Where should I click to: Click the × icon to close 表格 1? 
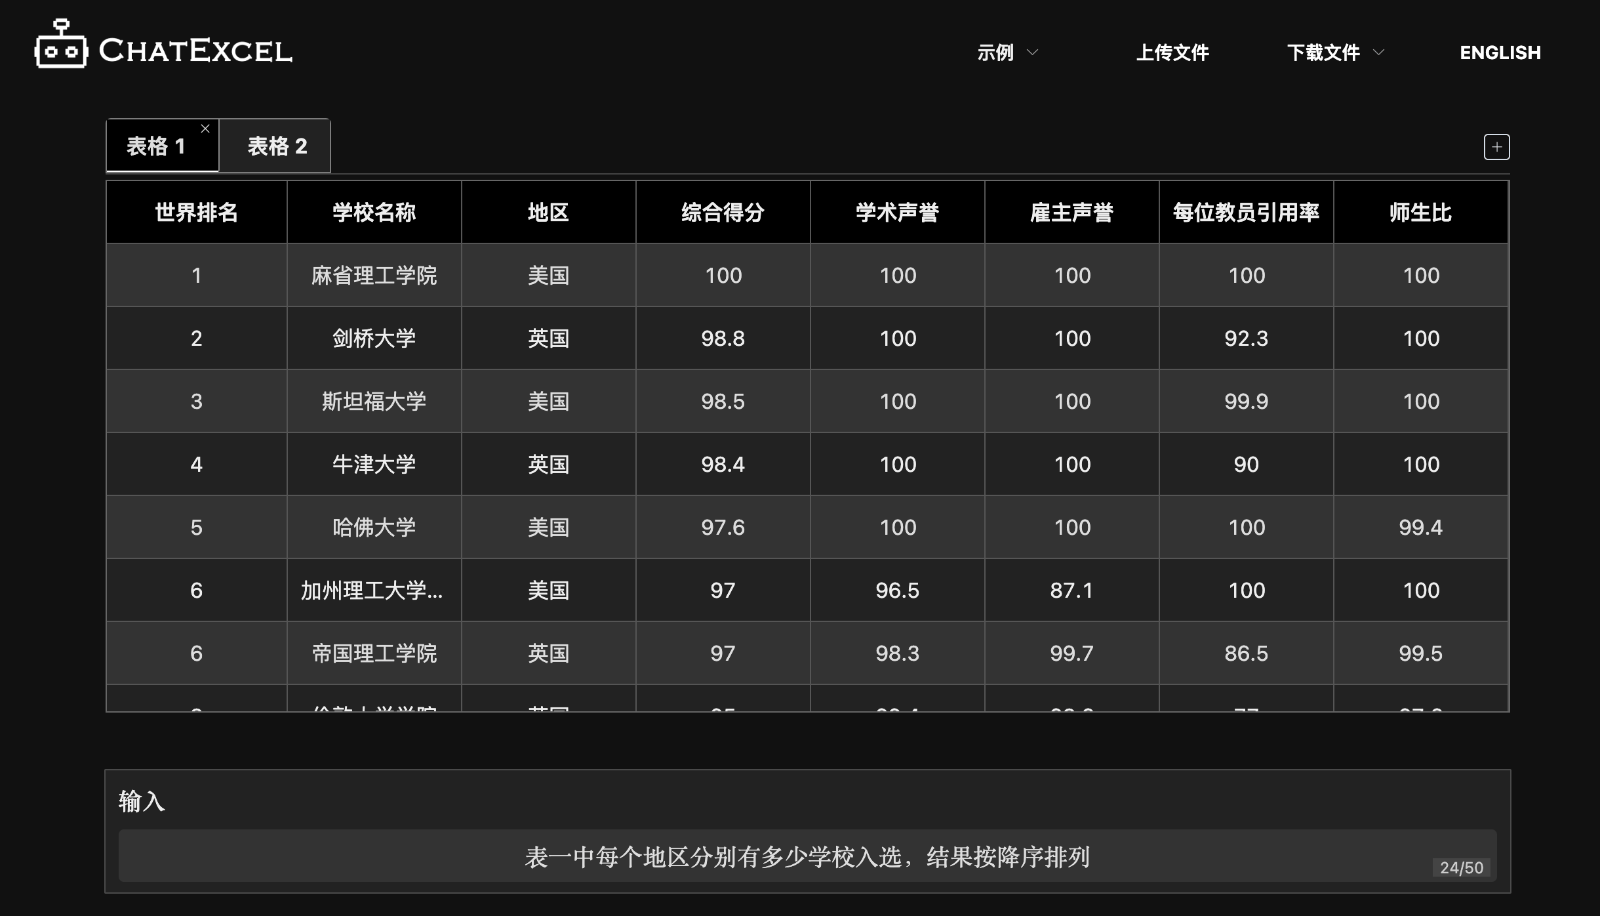pyautogui.click(x=205, y=128)
